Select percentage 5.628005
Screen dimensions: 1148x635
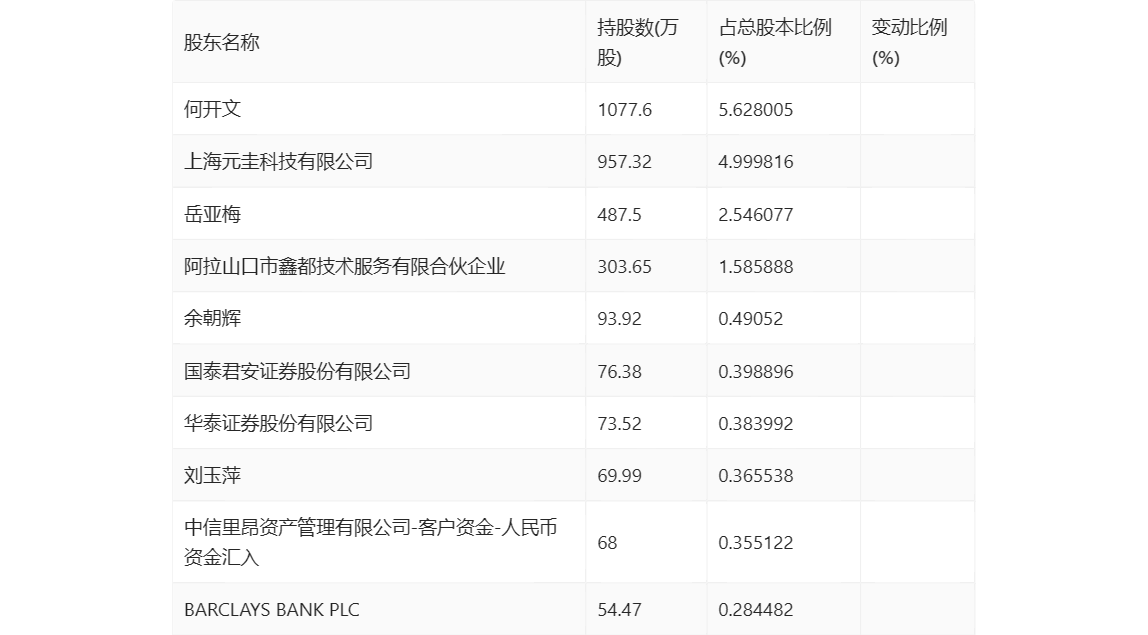point(756,110)
